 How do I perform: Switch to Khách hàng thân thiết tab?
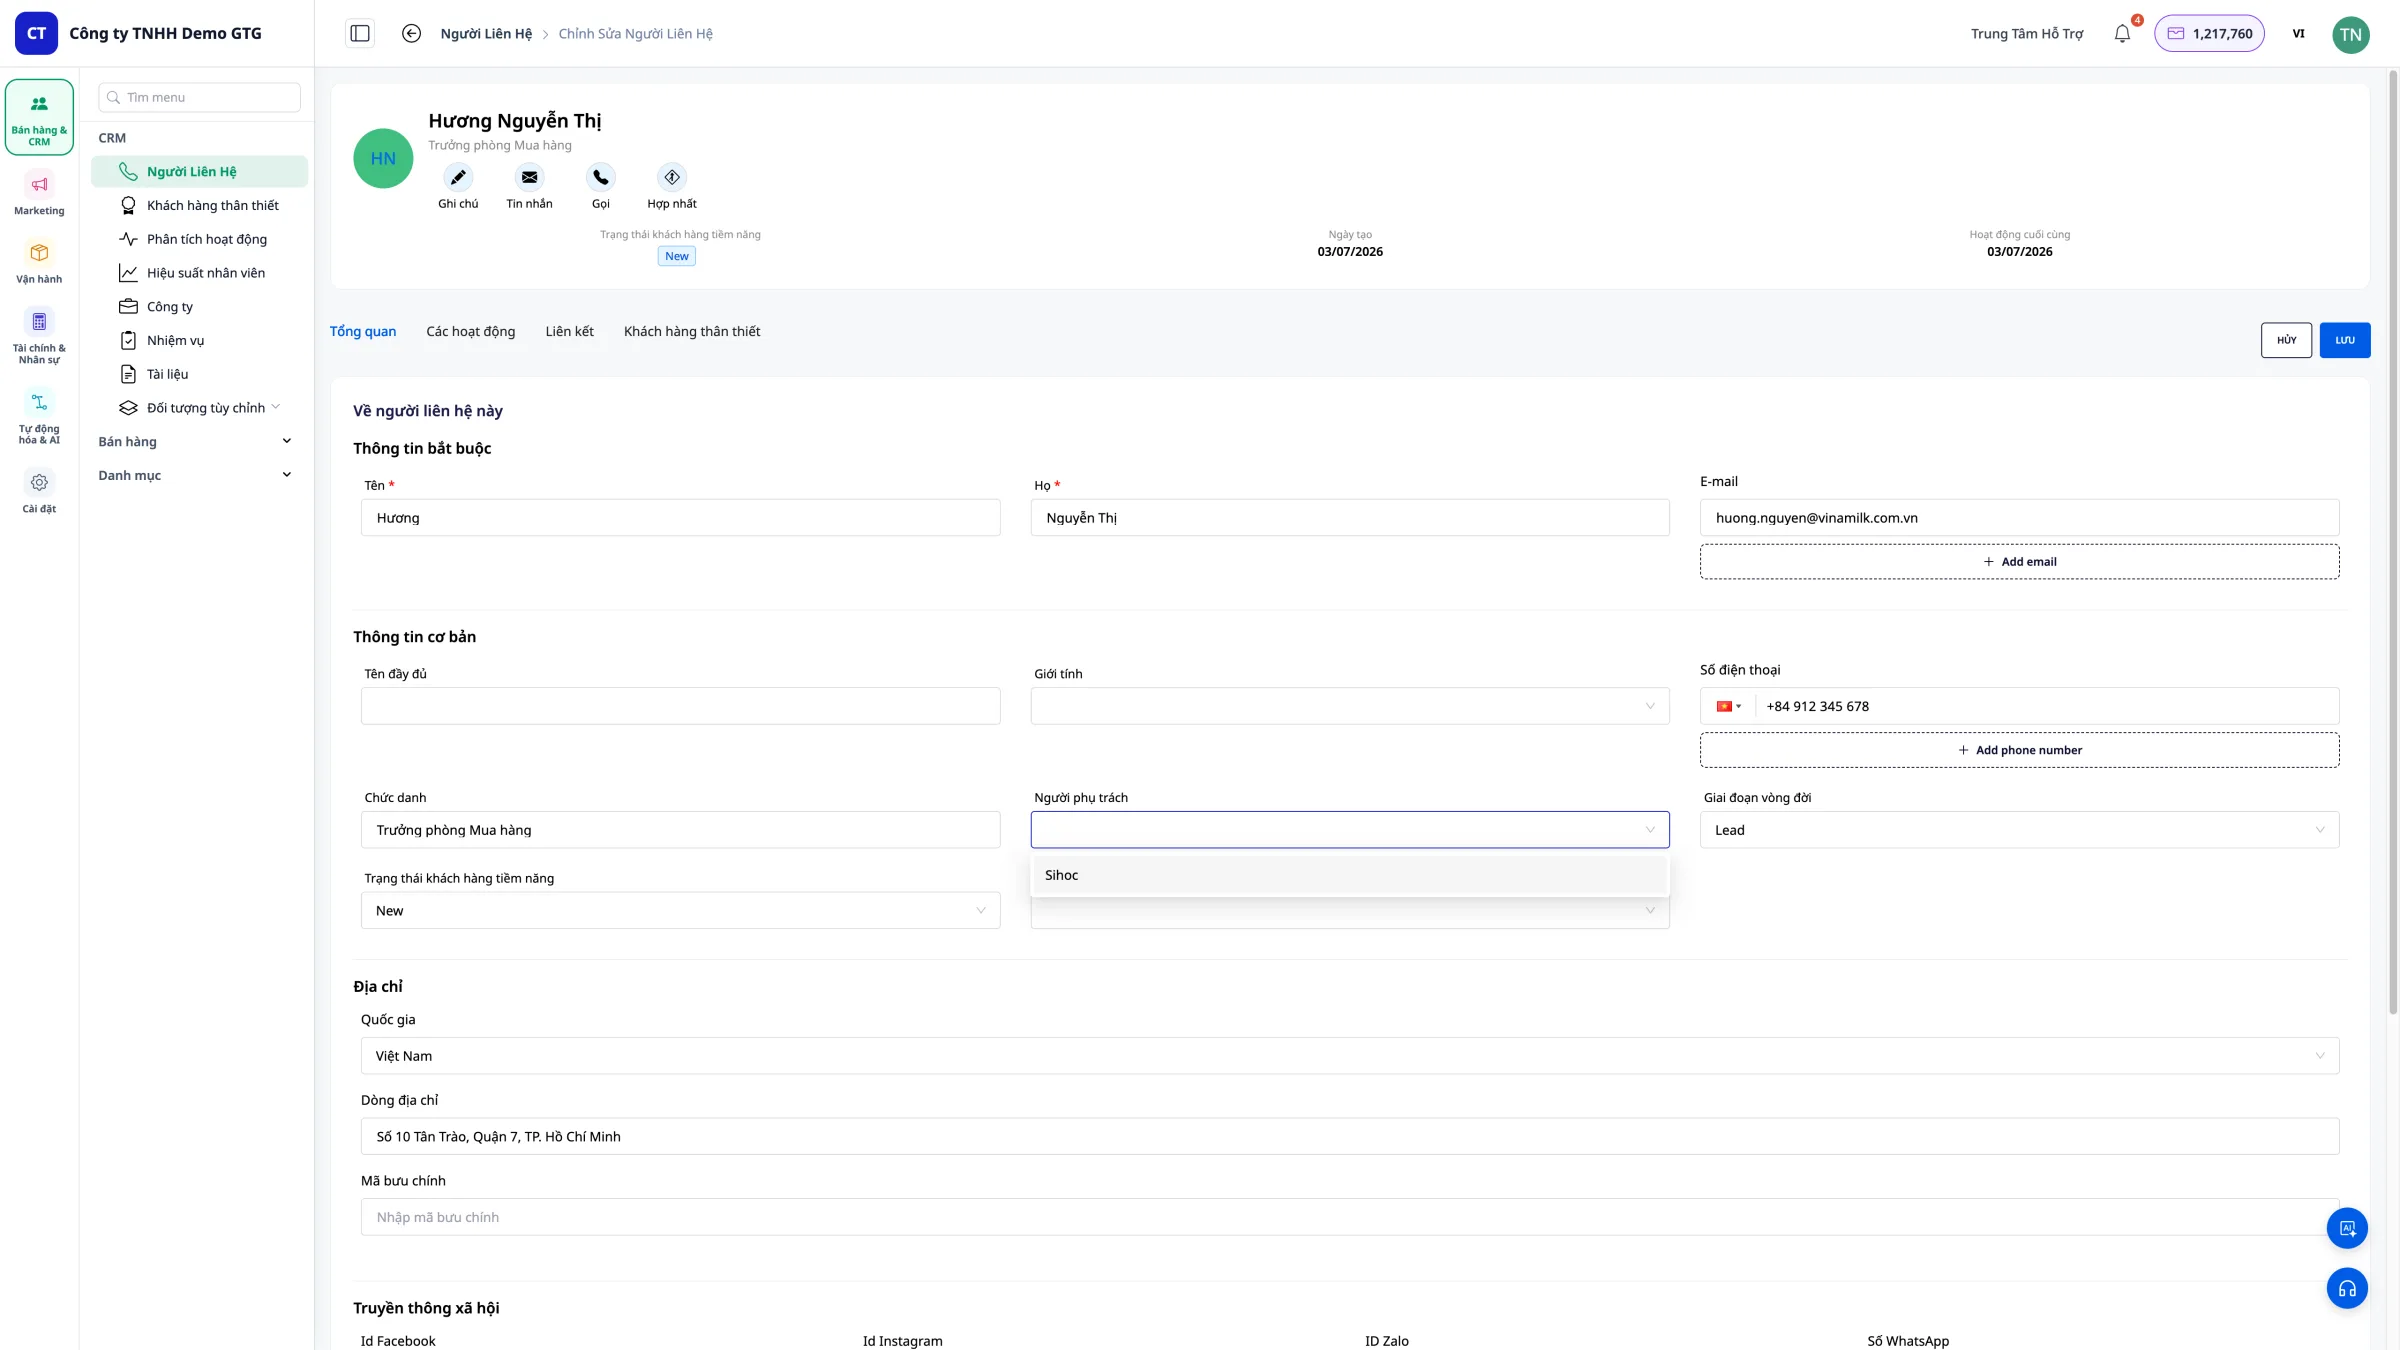pos(692,331)
